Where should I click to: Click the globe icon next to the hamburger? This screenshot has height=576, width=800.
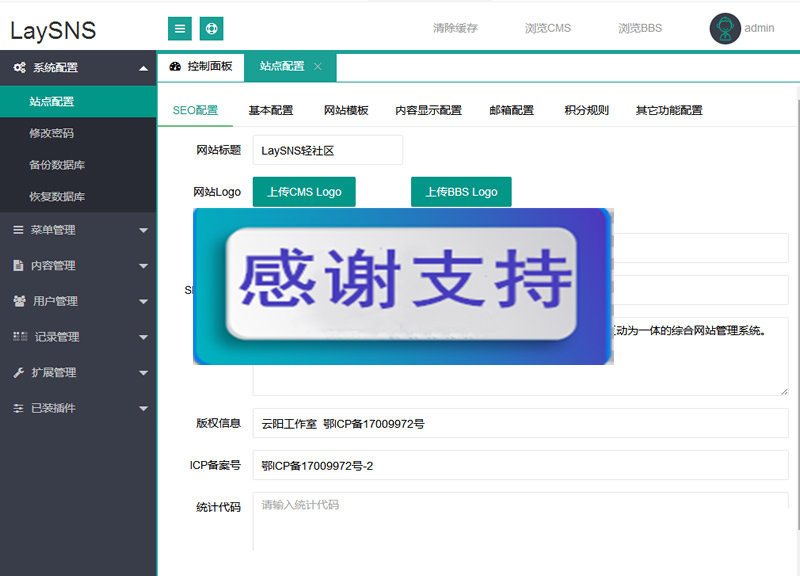pos(211,28)
